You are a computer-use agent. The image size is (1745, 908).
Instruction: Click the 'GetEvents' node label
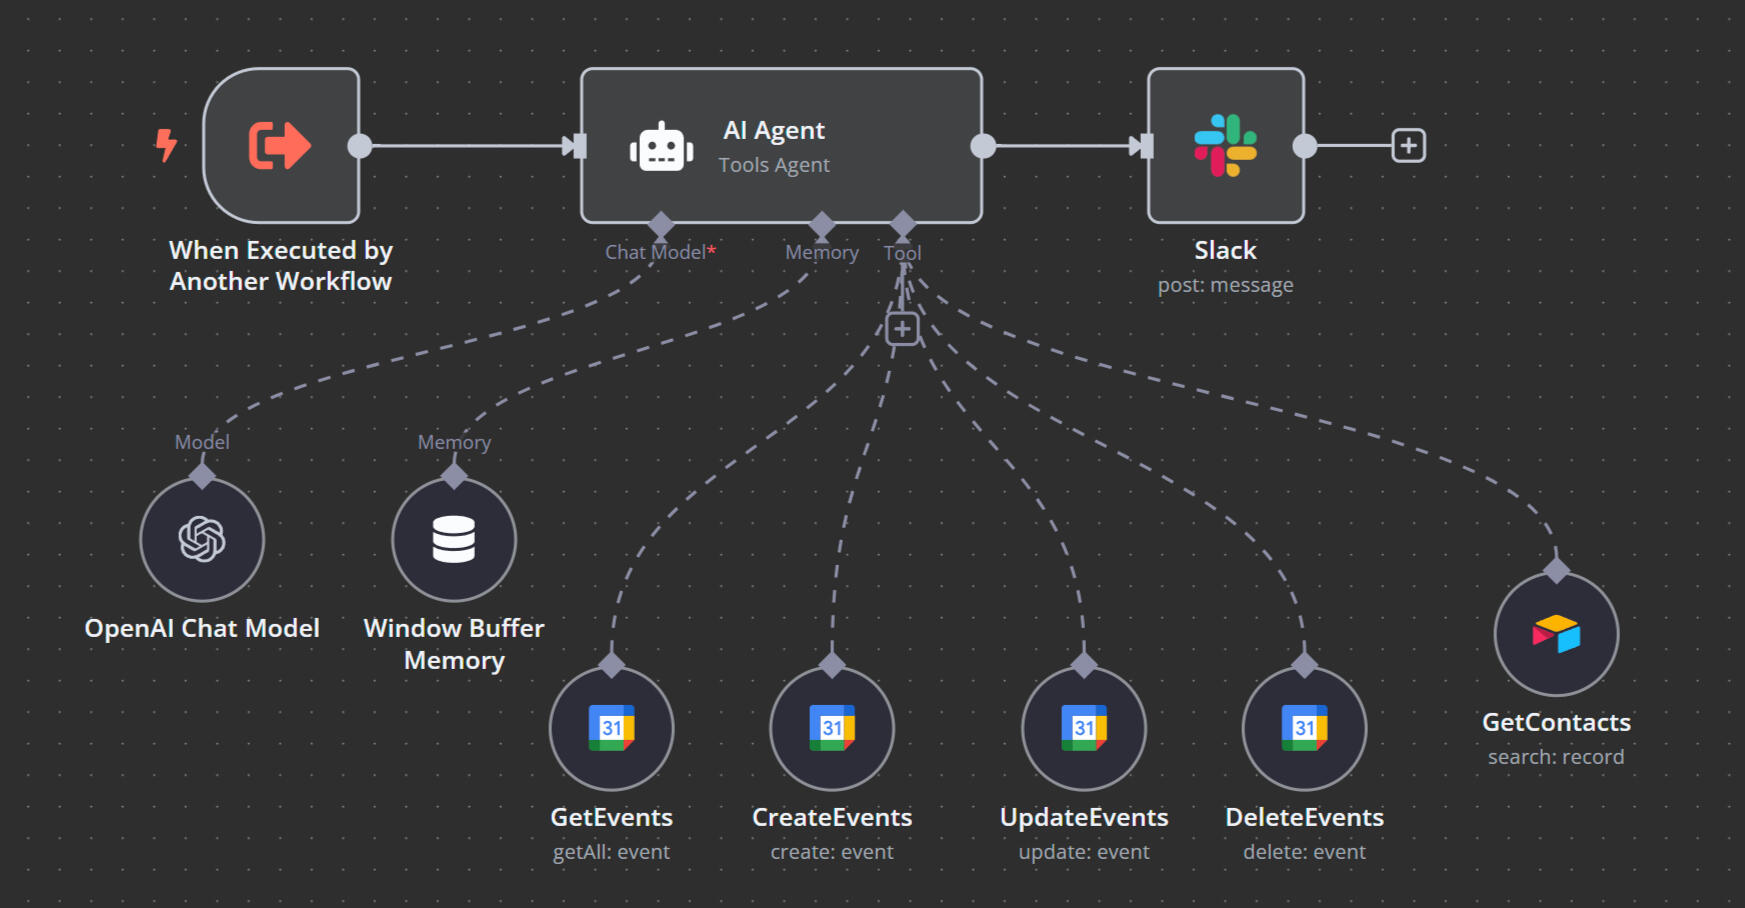click(612, 817)
